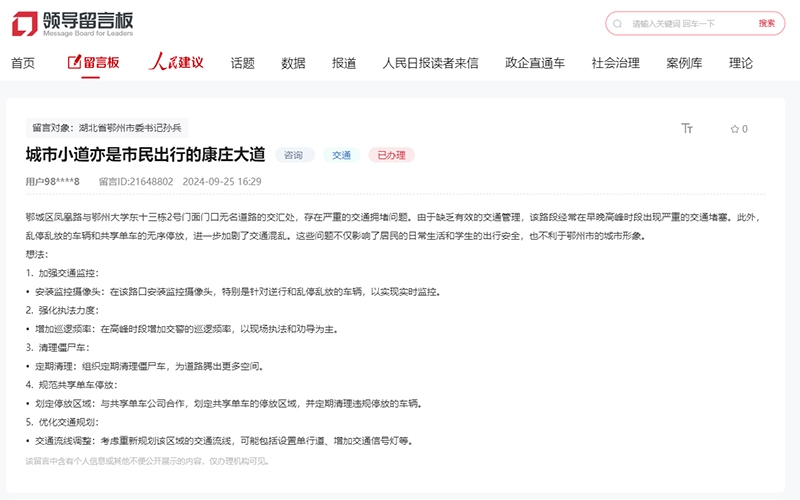Click the timestamp 2024-09-25 16:29
This screenshot has width=800, height=500.
222,182
